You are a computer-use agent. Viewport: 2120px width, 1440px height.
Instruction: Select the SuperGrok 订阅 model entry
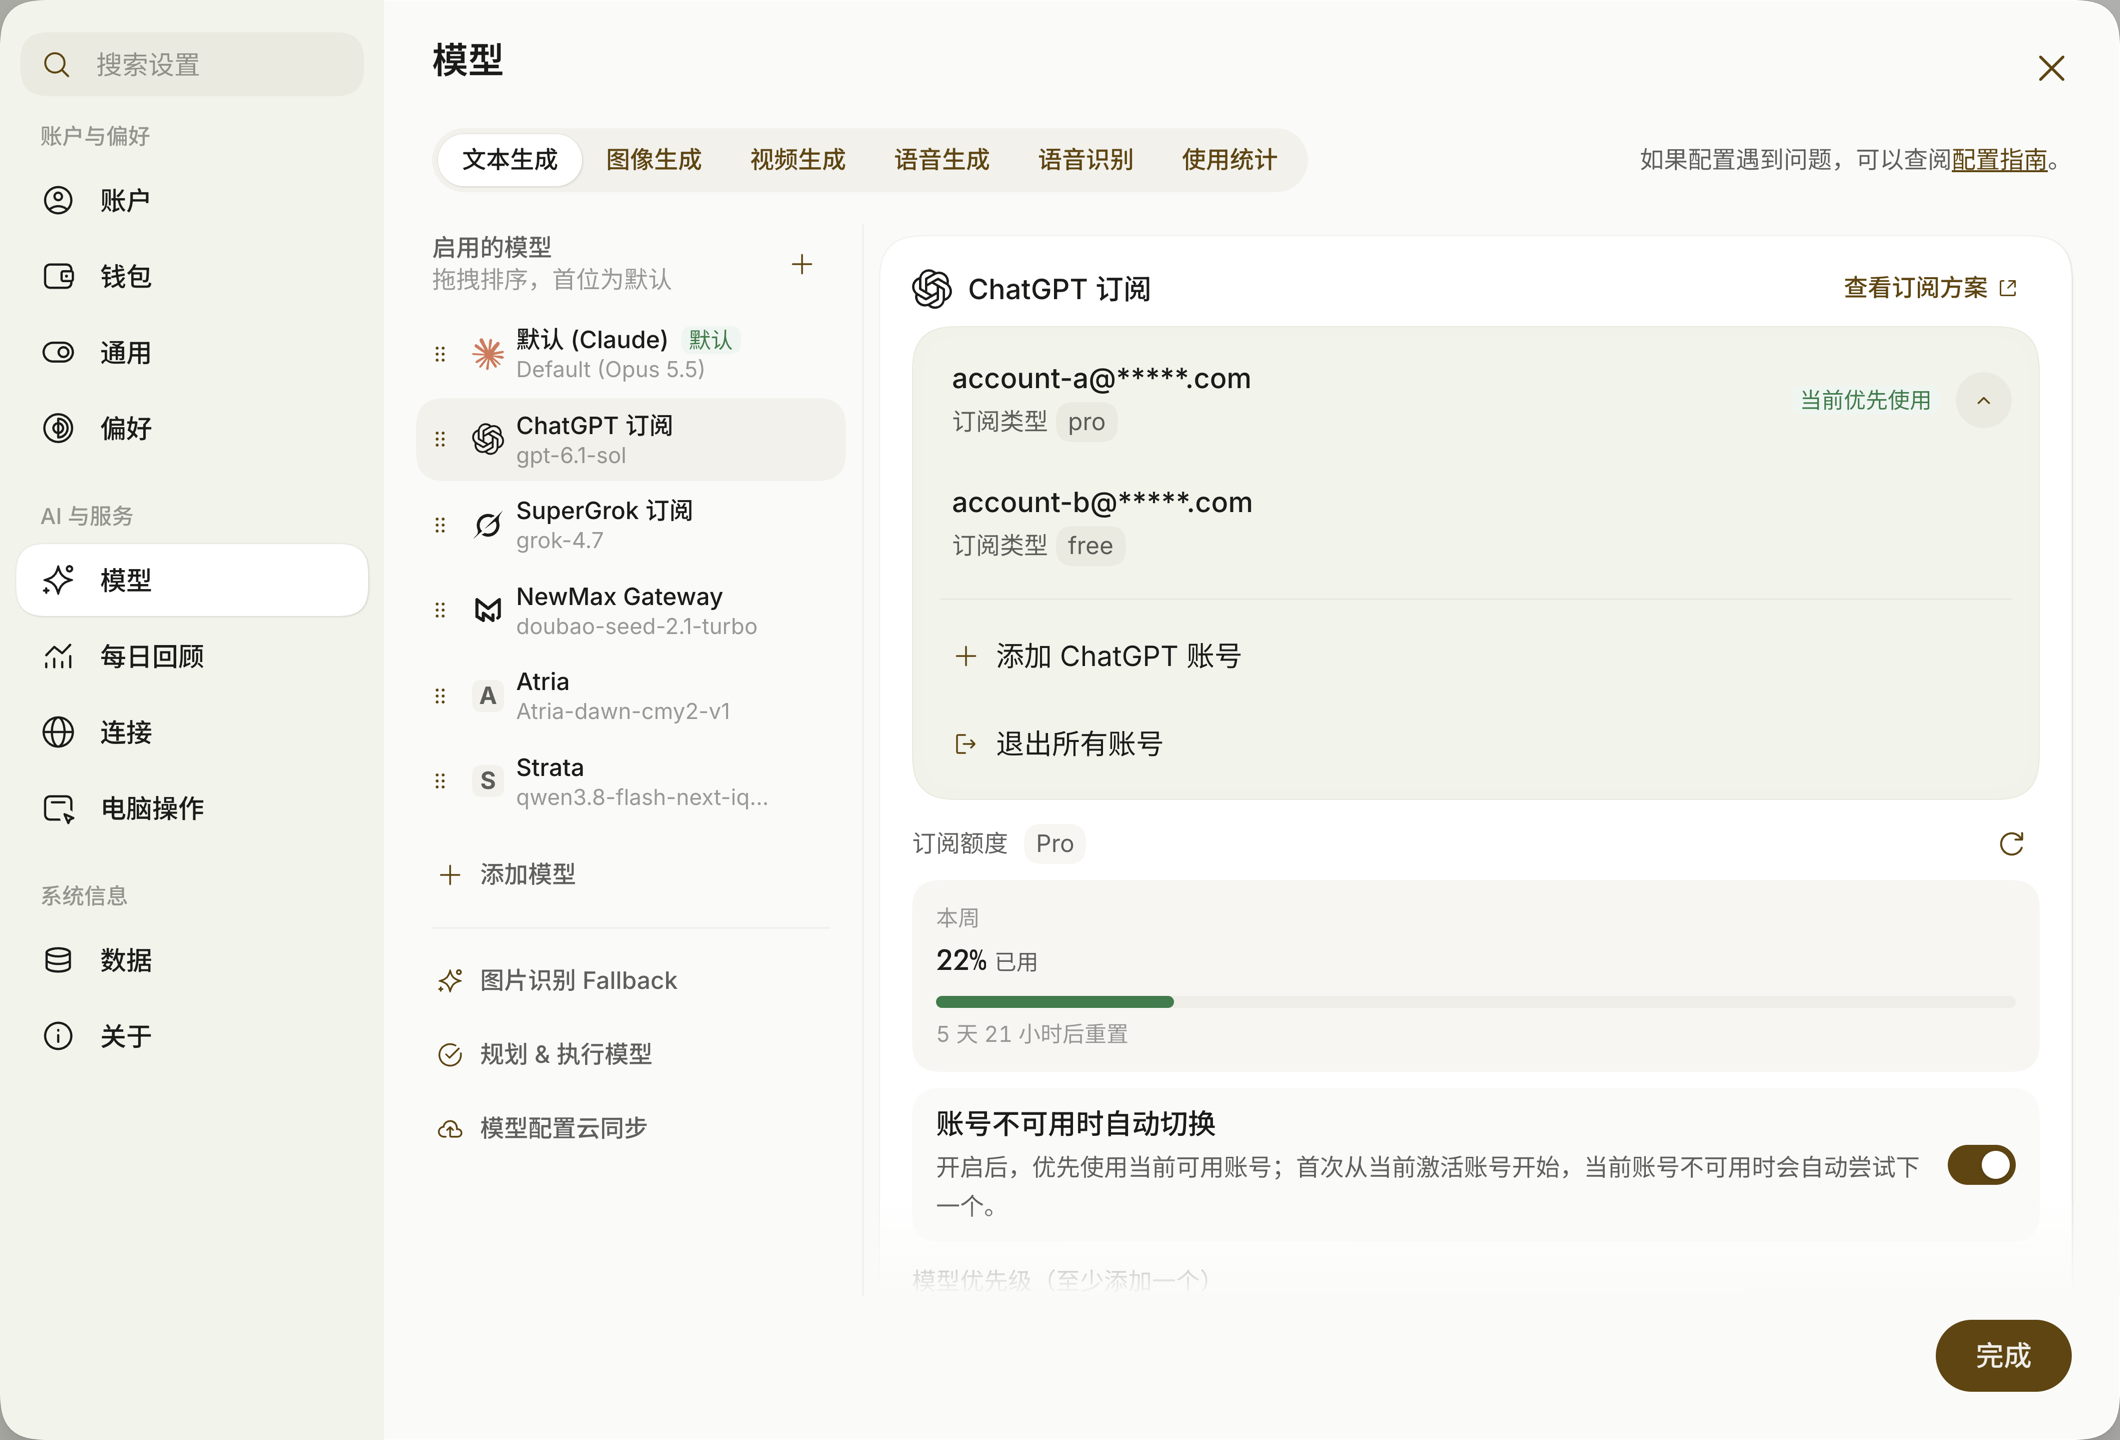pyautogui.click(x=631, y=525)
